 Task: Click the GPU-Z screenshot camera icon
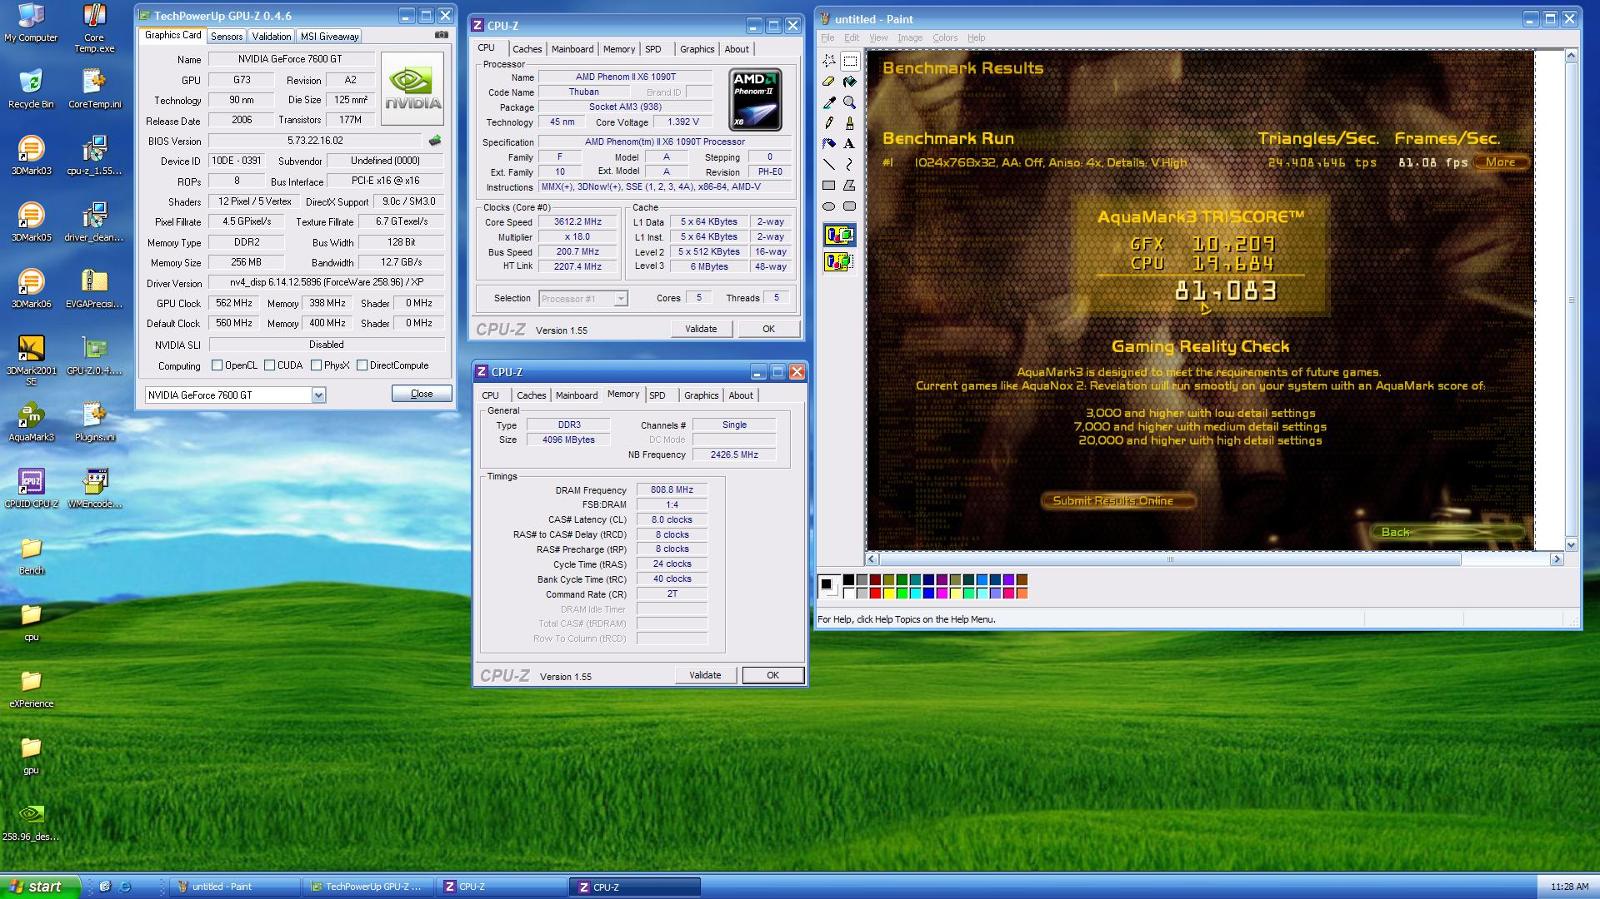(x=441, y=35)
